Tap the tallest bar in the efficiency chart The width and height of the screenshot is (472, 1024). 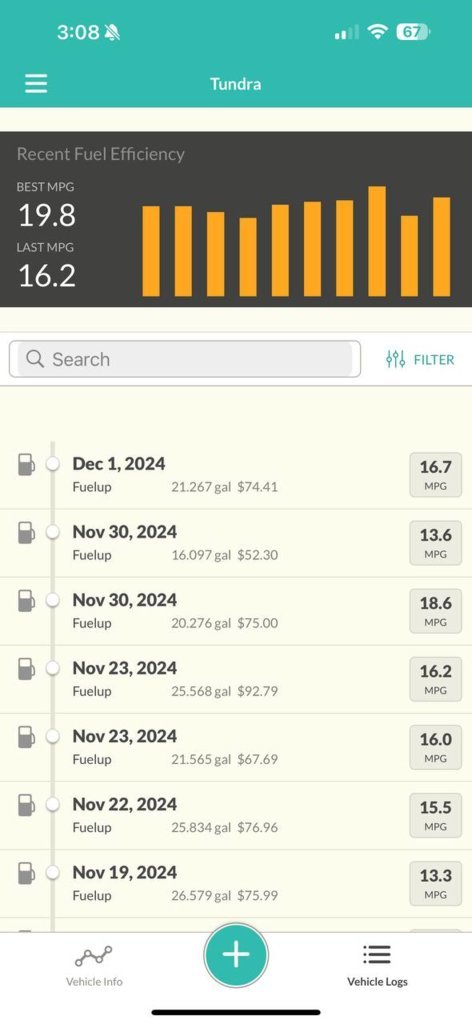377,242
